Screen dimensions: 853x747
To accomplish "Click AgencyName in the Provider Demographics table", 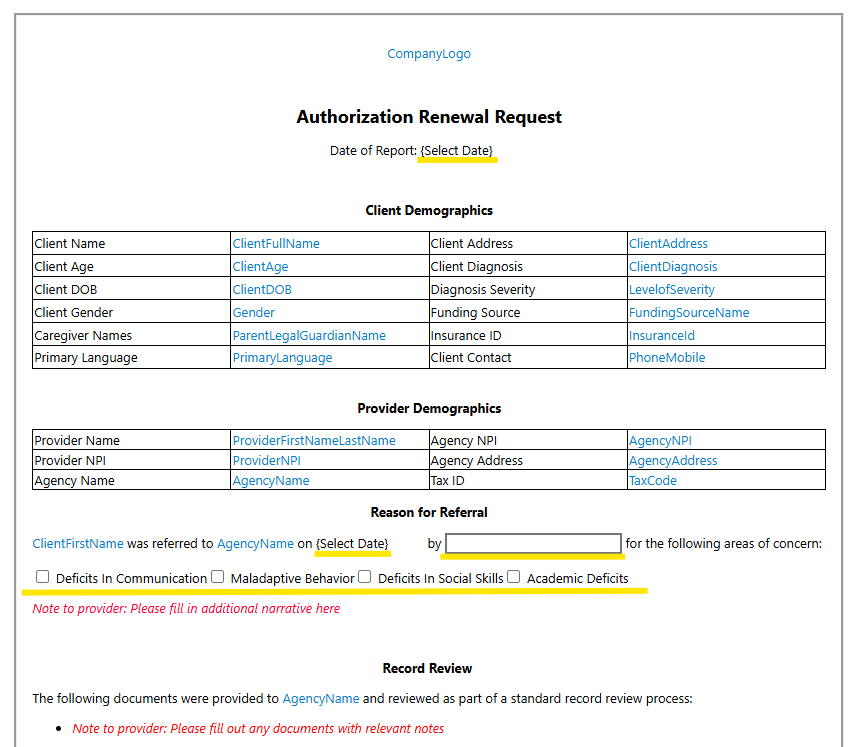I will click(271, 481).
